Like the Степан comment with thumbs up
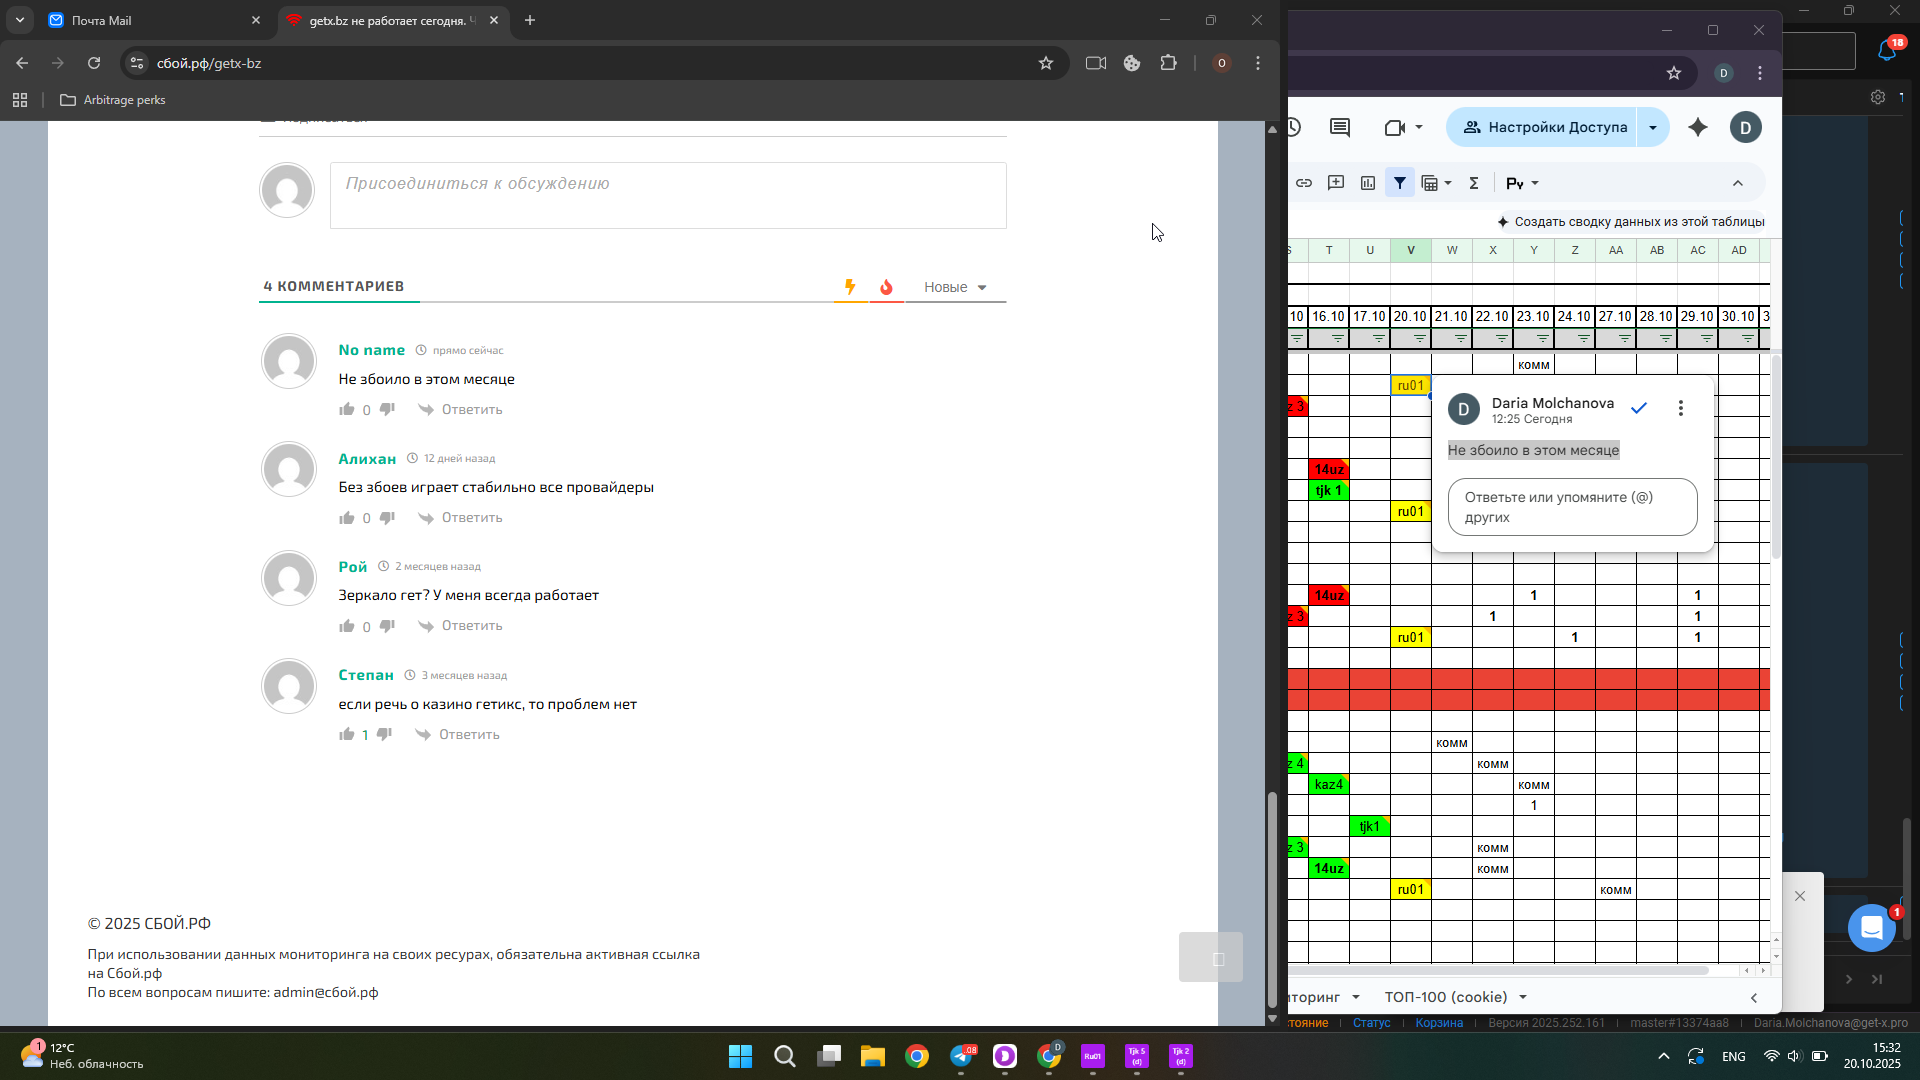The width and height of the screenshot is (1920, 1080). click(x=347, y=734)
